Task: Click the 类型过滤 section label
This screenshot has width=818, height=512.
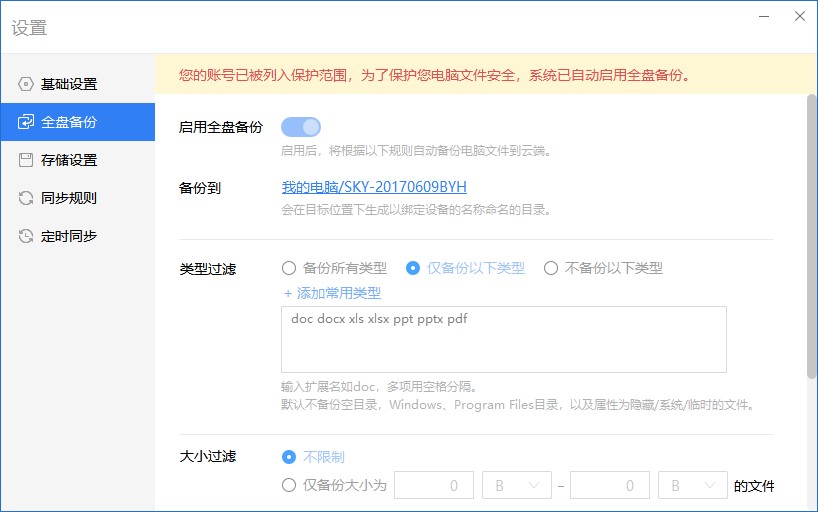Action: [208, 269]
